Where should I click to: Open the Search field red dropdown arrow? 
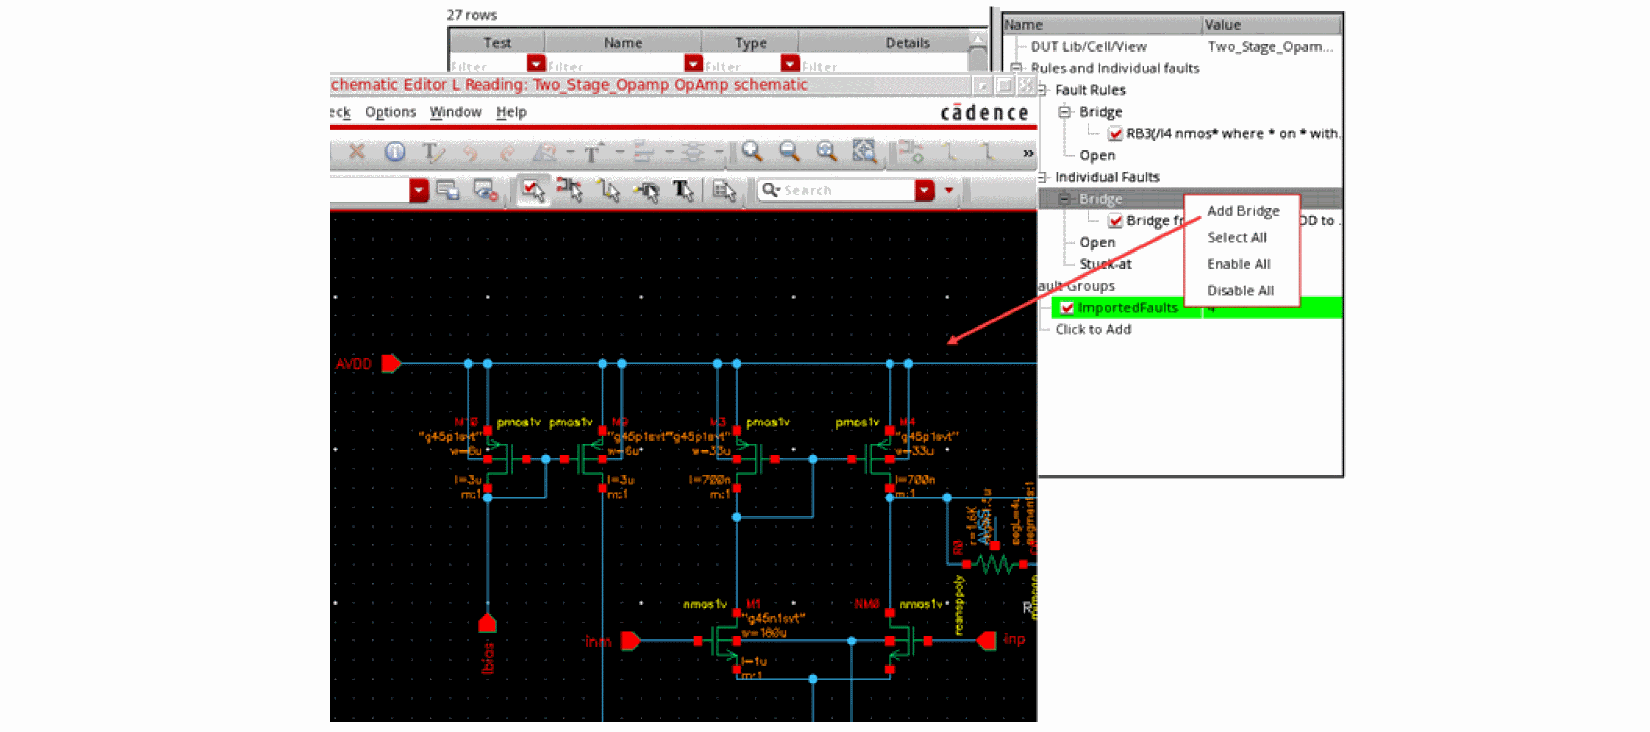924,190
